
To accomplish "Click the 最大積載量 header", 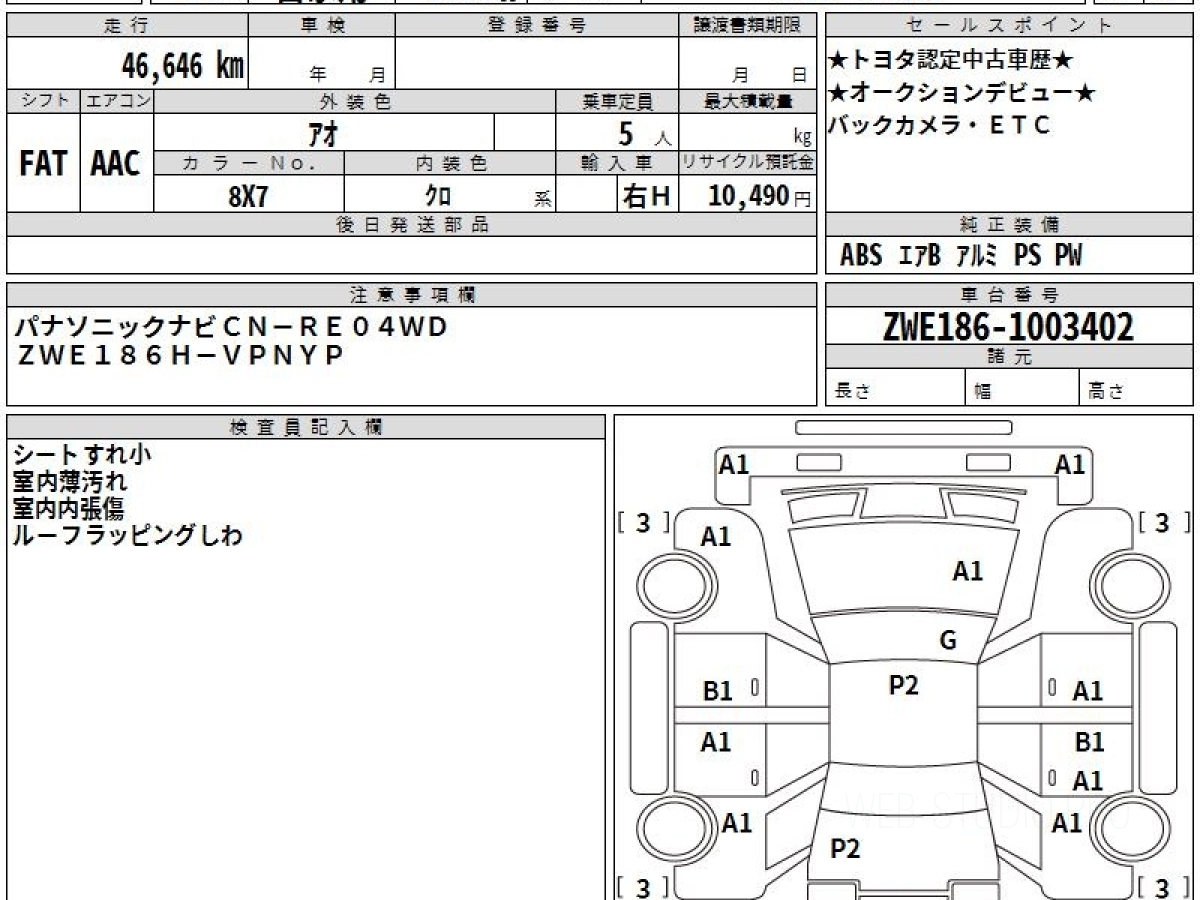I will [747, 101].
